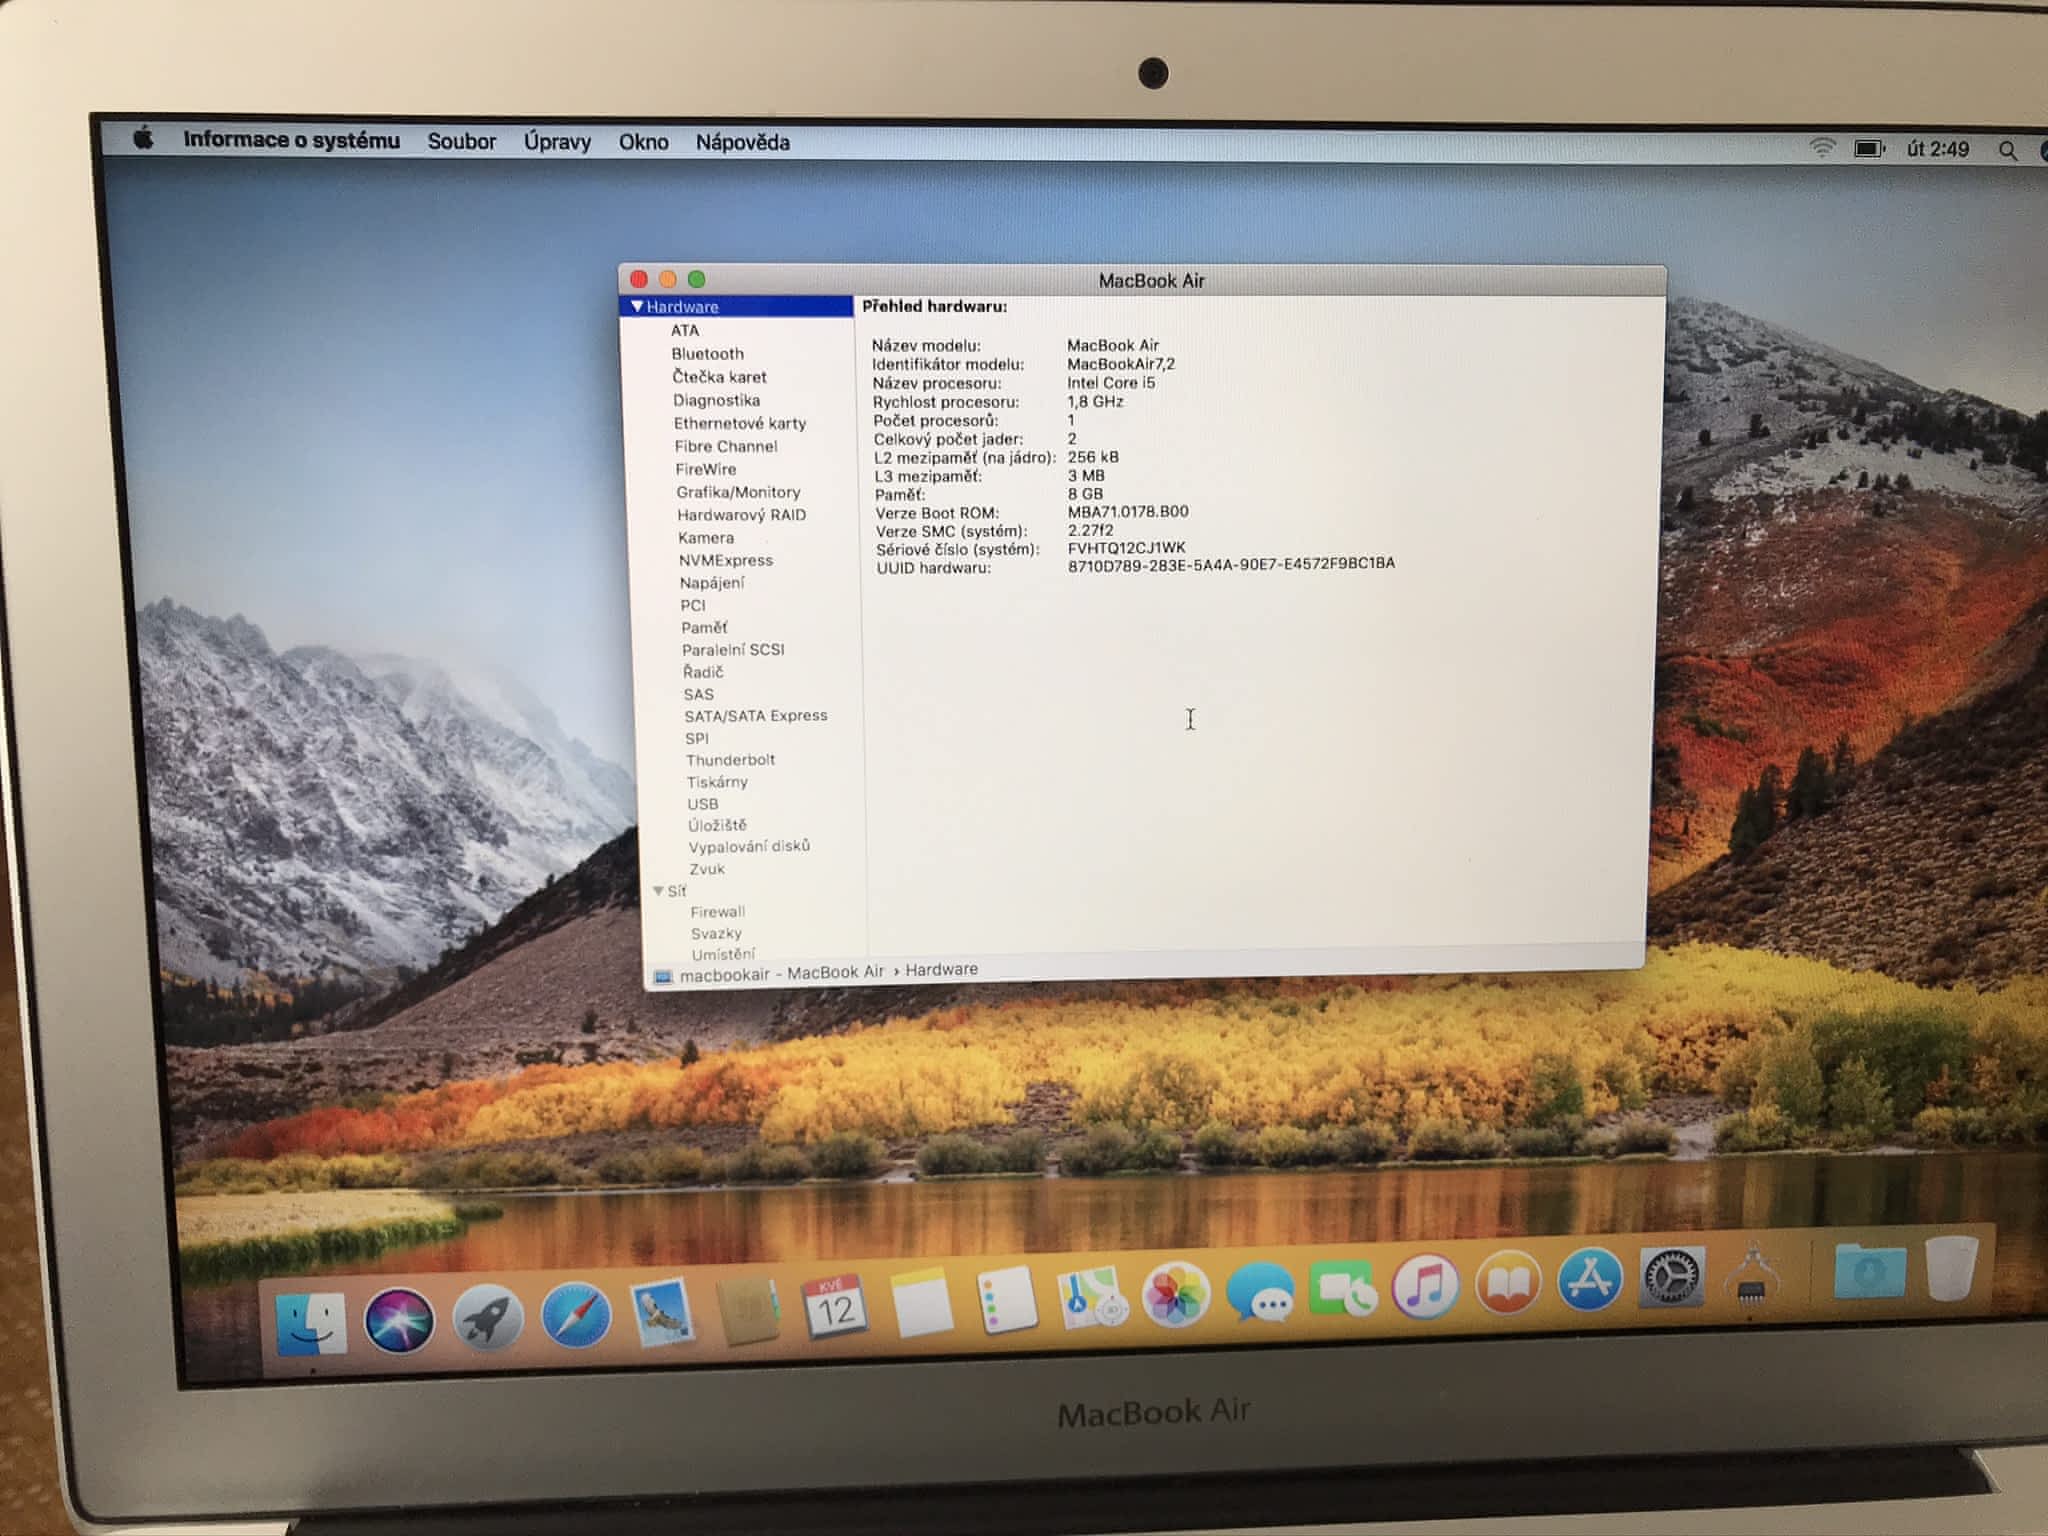Launch Safari from the dock
Image resolution: width=2048 pixels, height=1536 pixels.
tap(576, 1316)
